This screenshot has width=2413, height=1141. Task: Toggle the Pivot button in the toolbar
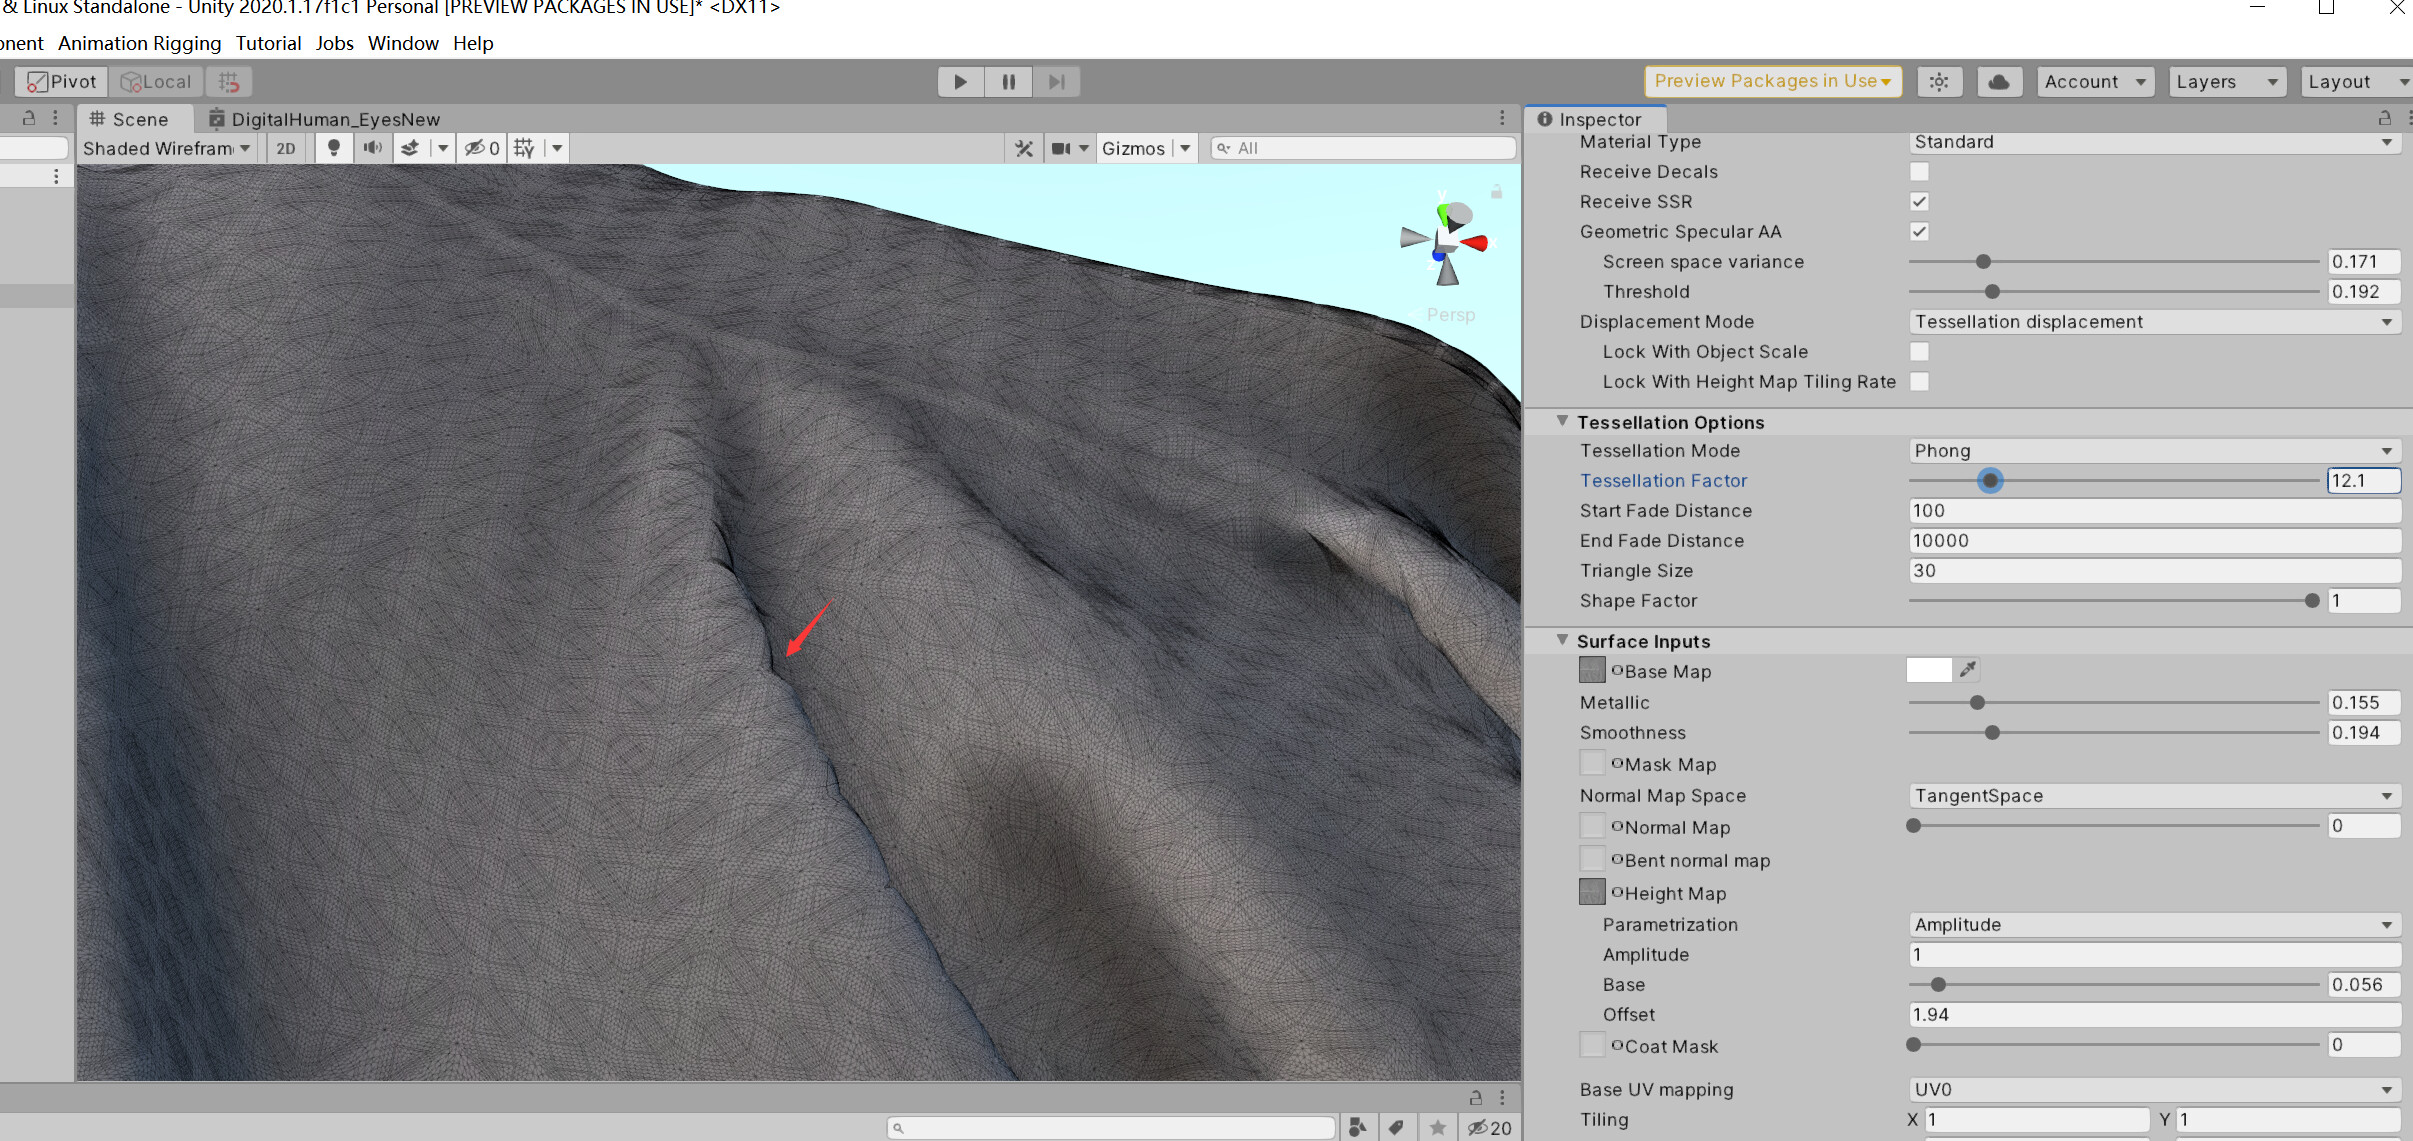[x=60, y=81]
